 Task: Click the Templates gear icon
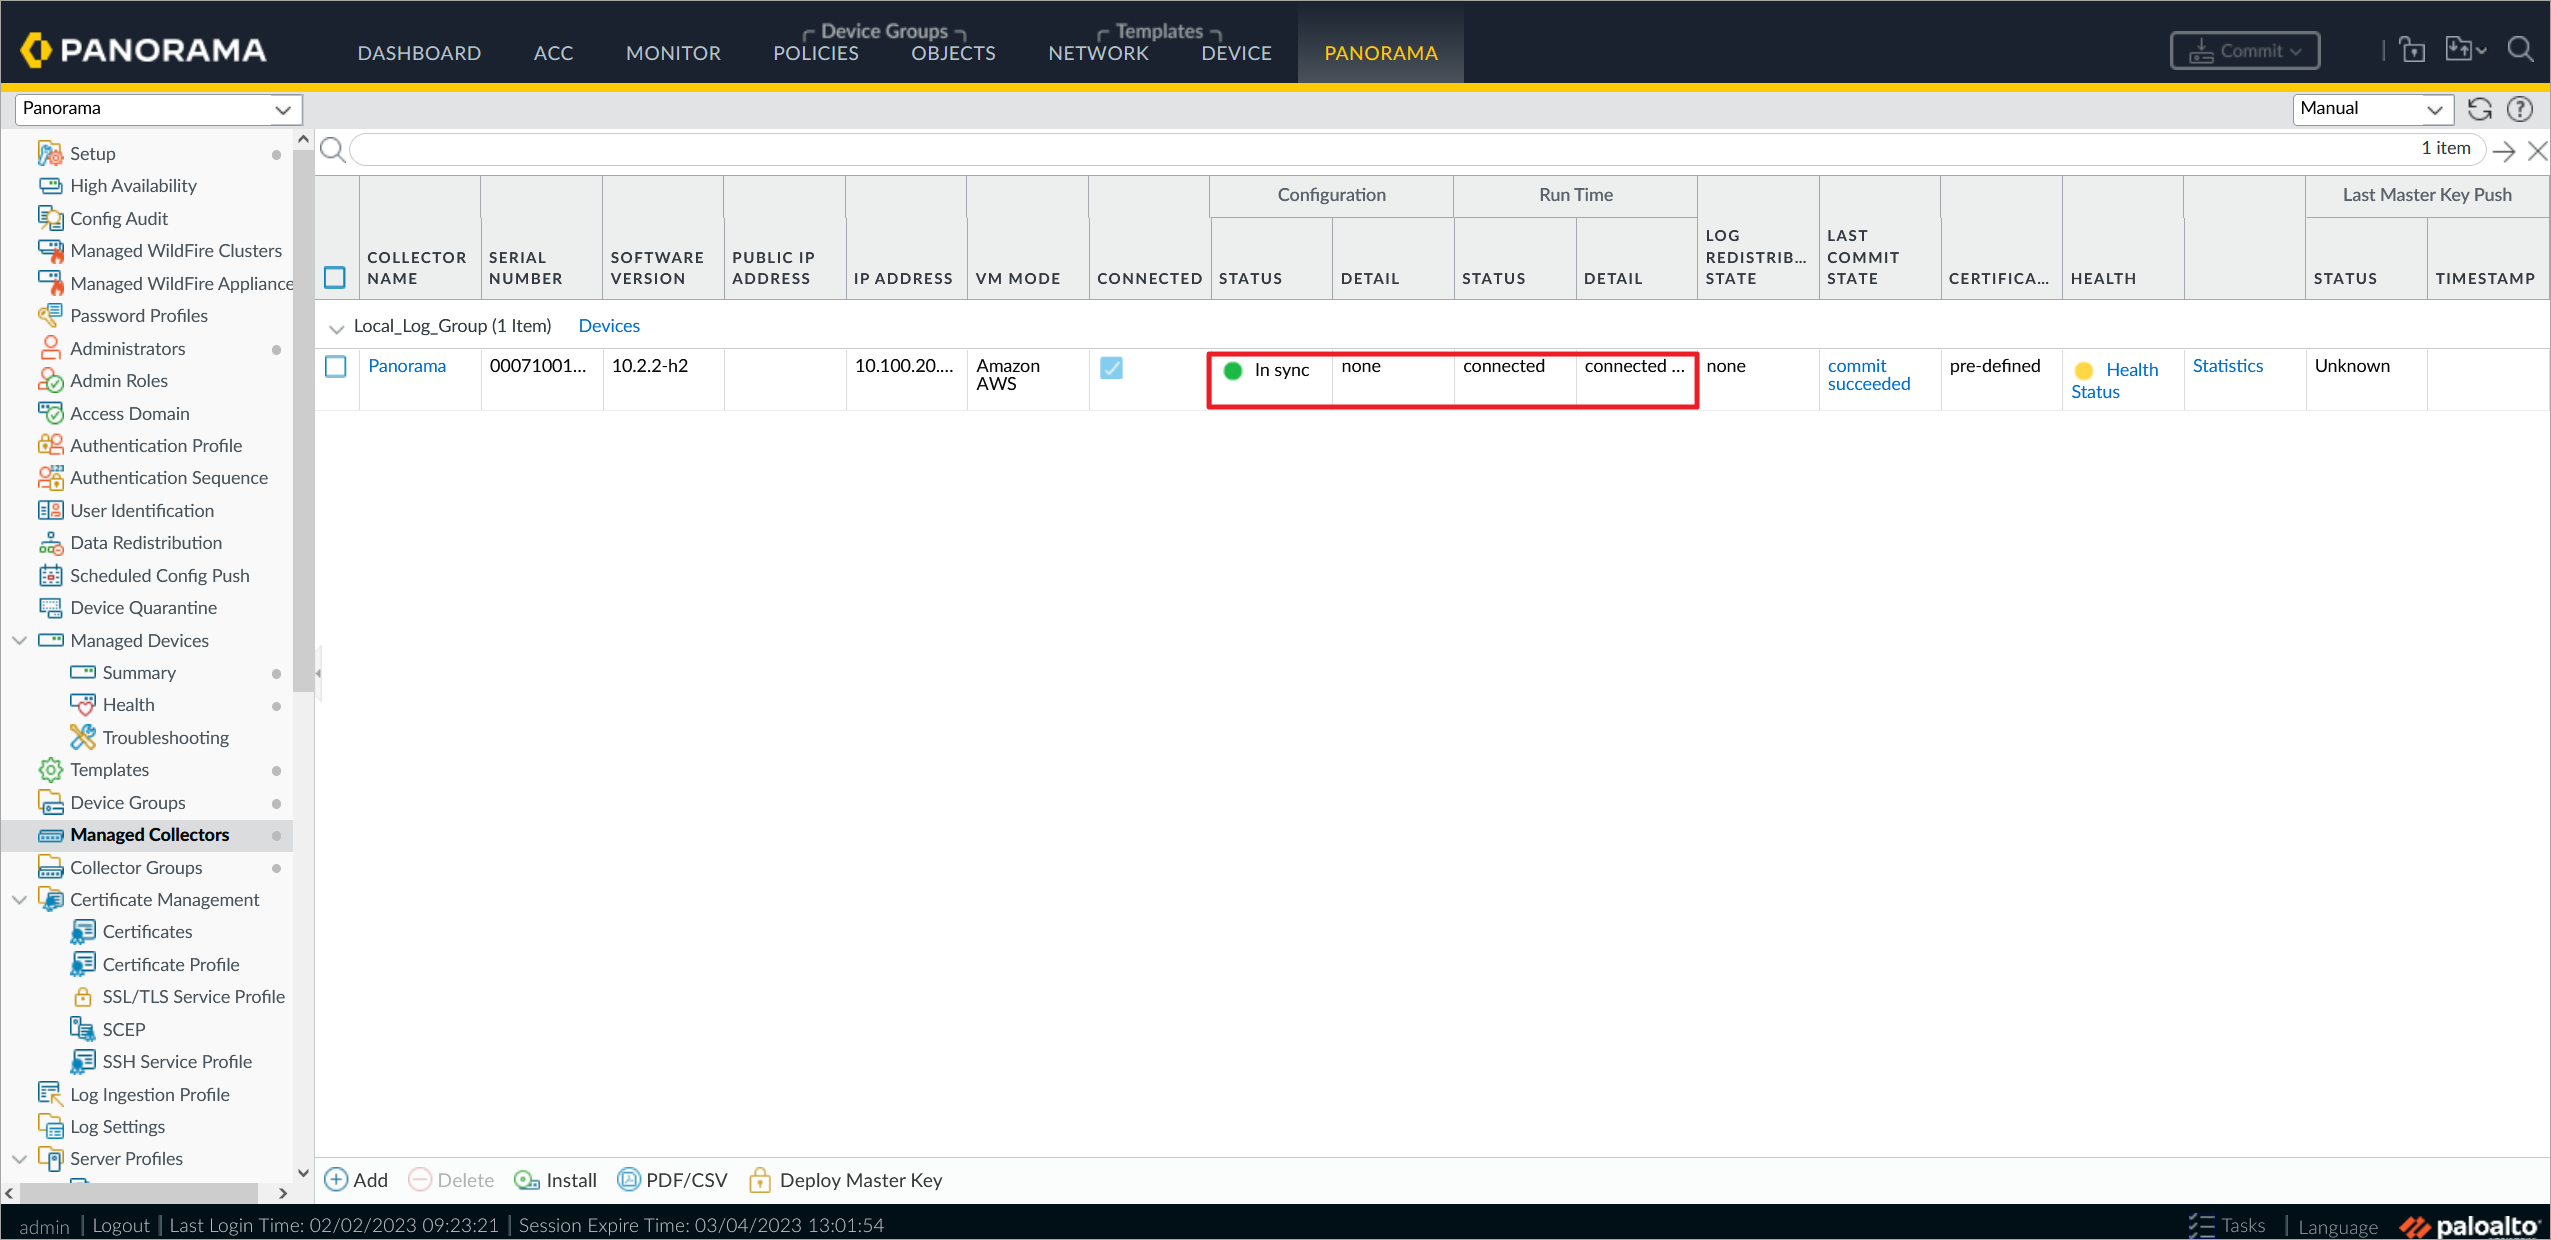pyautogui.click(x=50, y=770)
